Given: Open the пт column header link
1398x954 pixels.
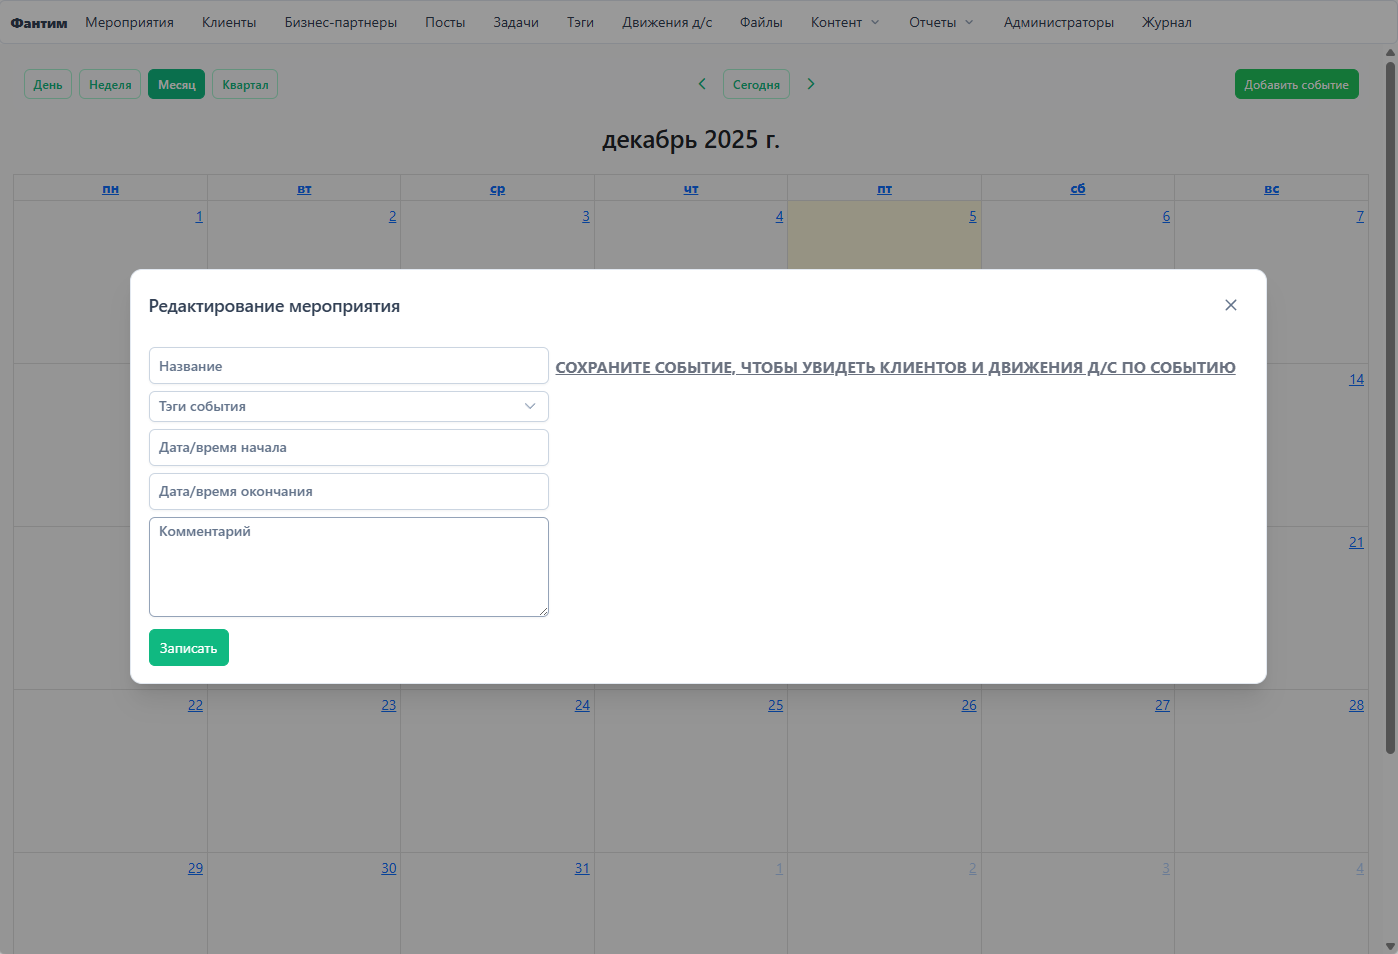Looking at the screenshot, I should 884,188.
